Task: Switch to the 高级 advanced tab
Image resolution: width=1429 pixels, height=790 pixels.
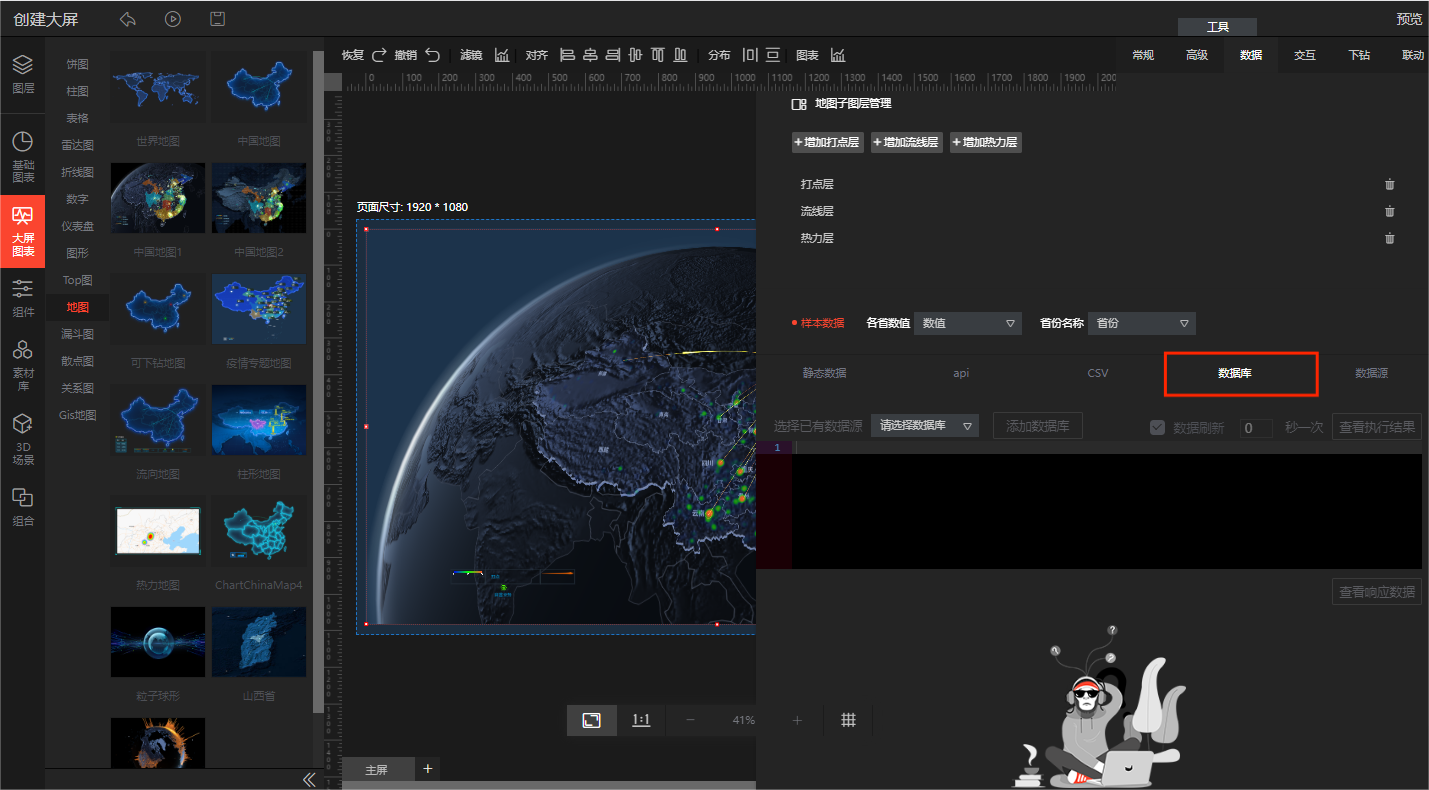Action: [x=1197, y=55]
